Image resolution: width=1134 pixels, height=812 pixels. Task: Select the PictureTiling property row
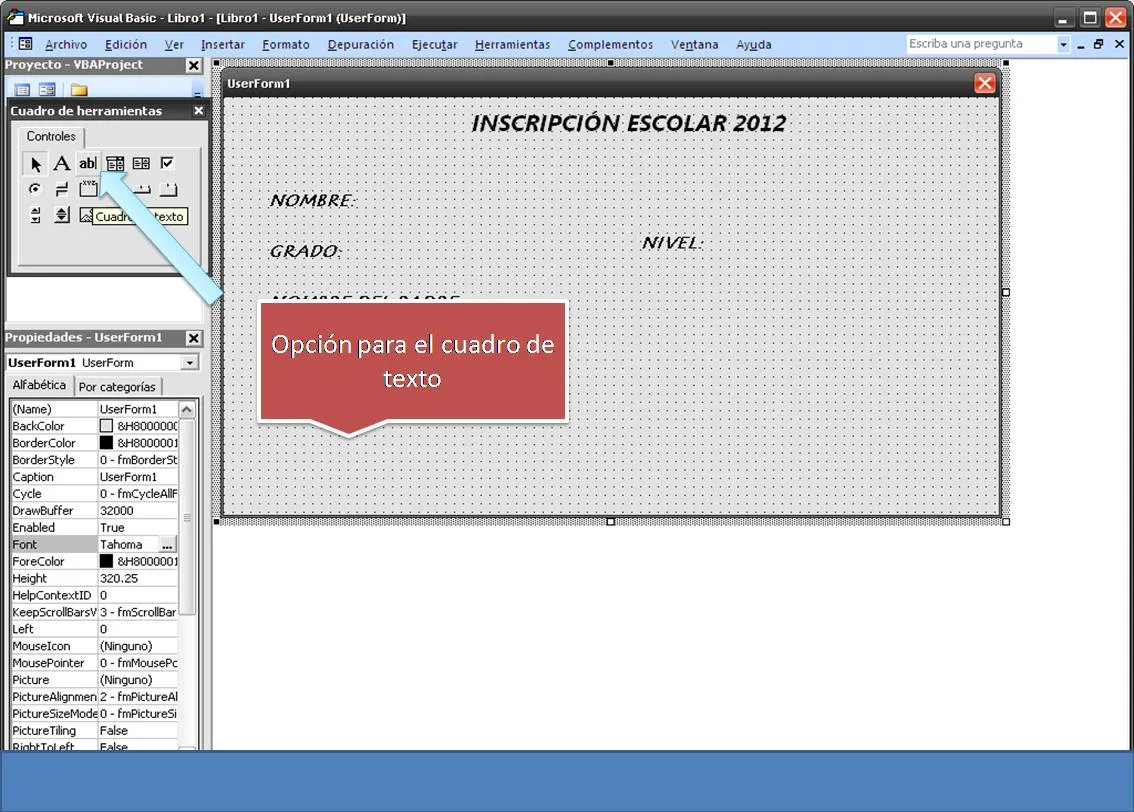(x=94, y=731)
